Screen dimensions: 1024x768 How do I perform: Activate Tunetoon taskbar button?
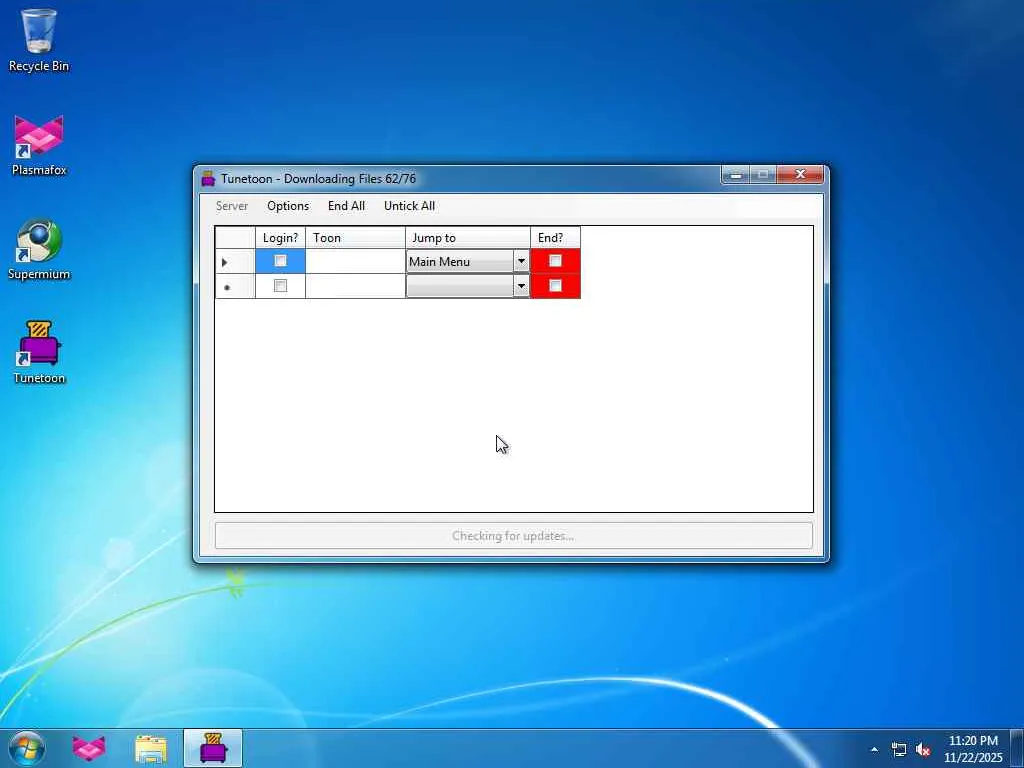(213, 748)
